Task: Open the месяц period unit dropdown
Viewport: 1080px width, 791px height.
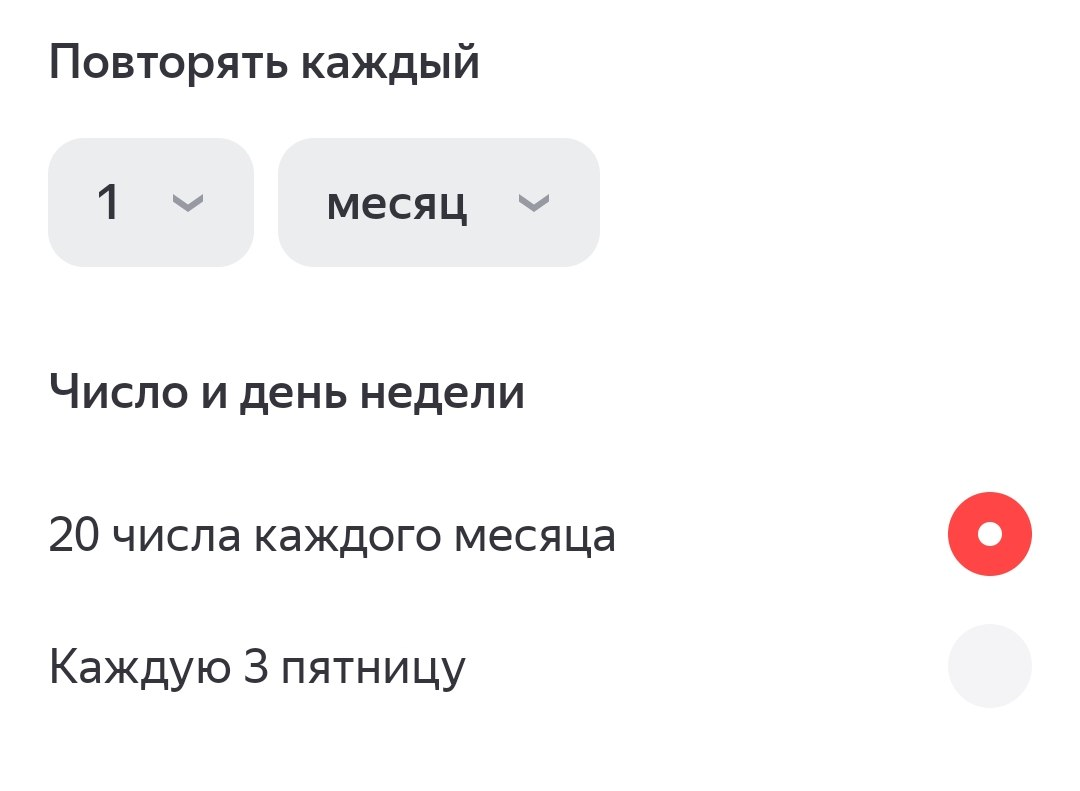Action: click(438, 203)
